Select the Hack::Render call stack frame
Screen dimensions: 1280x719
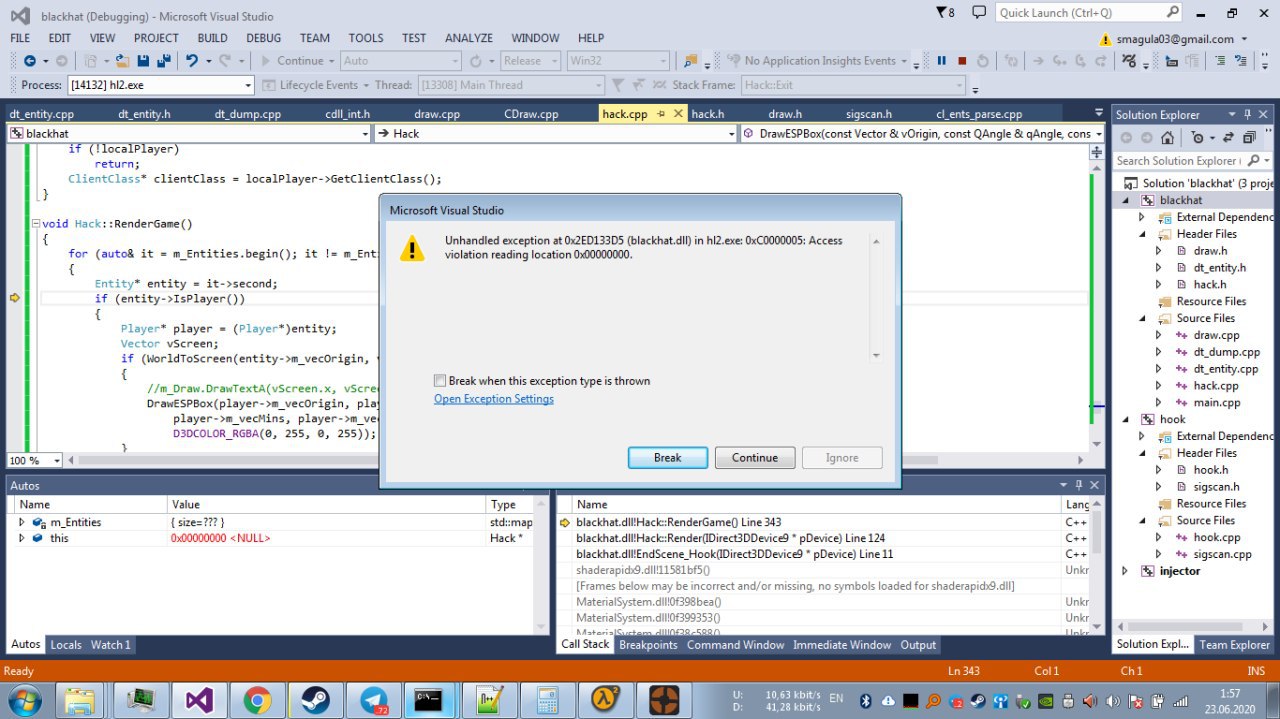pyautogui.click(x=731, y=538)
